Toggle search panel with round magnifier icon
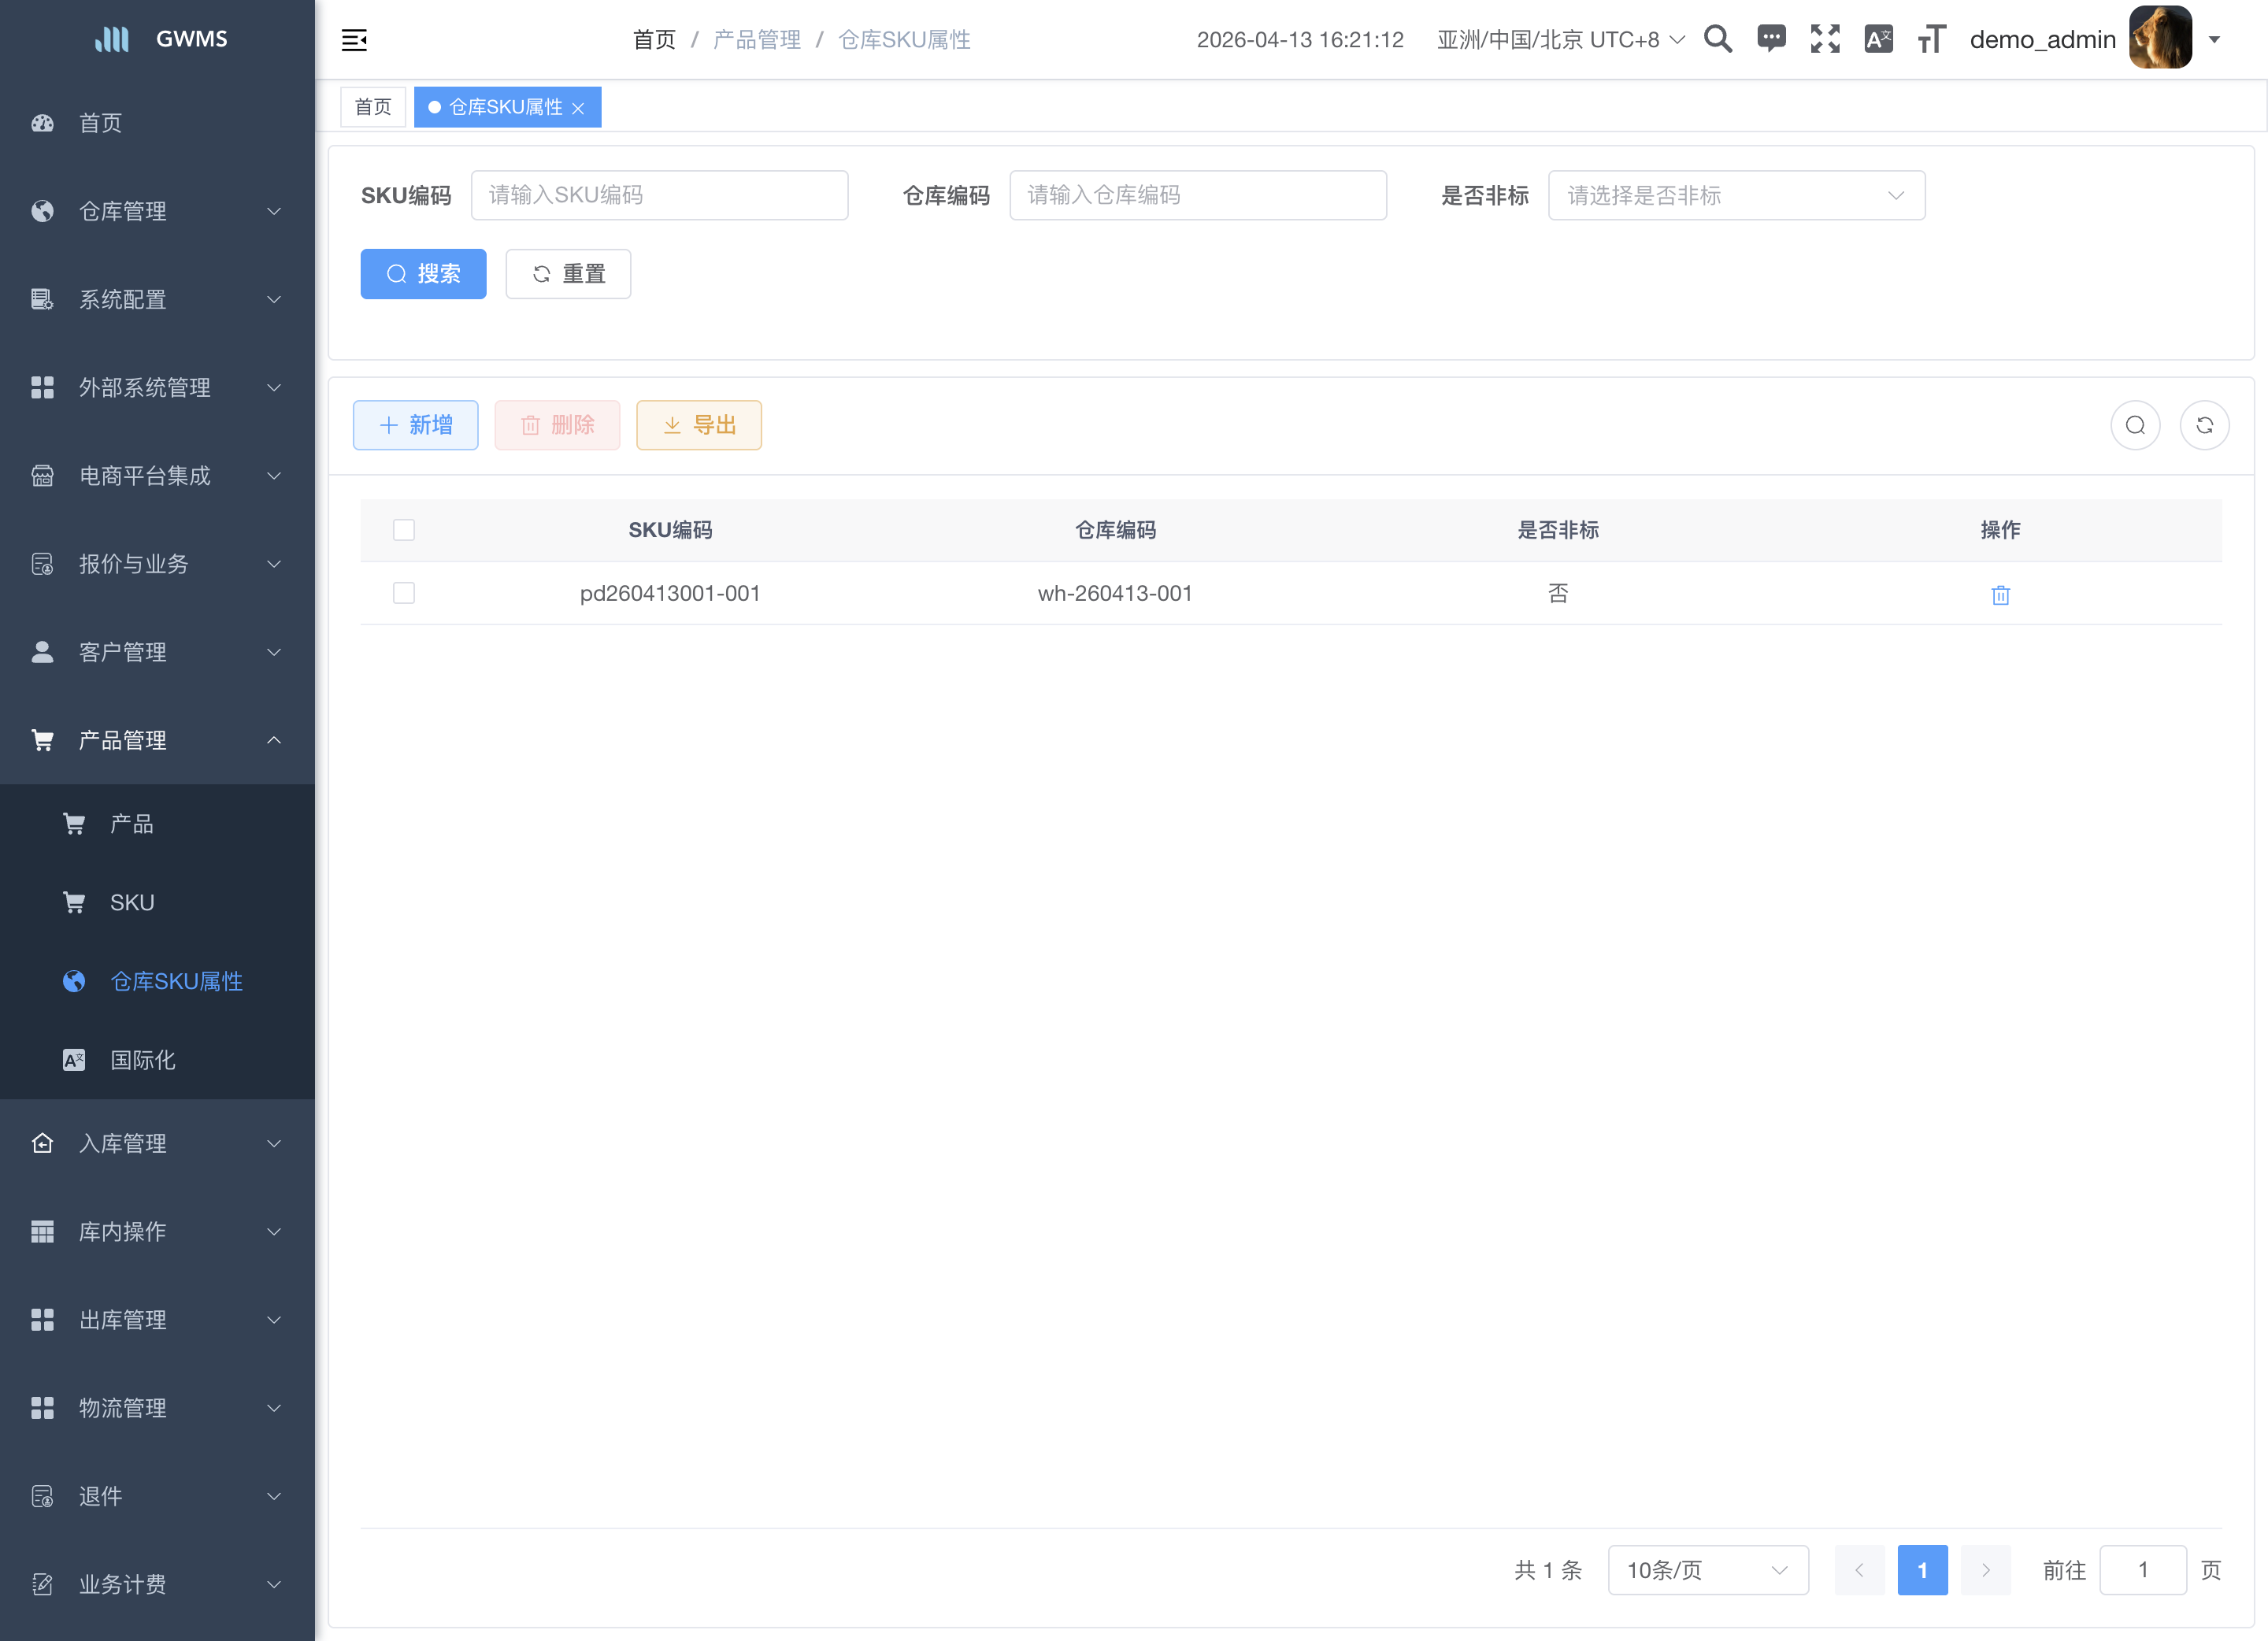2268x1641 pixels. (x=2135, y=425)
